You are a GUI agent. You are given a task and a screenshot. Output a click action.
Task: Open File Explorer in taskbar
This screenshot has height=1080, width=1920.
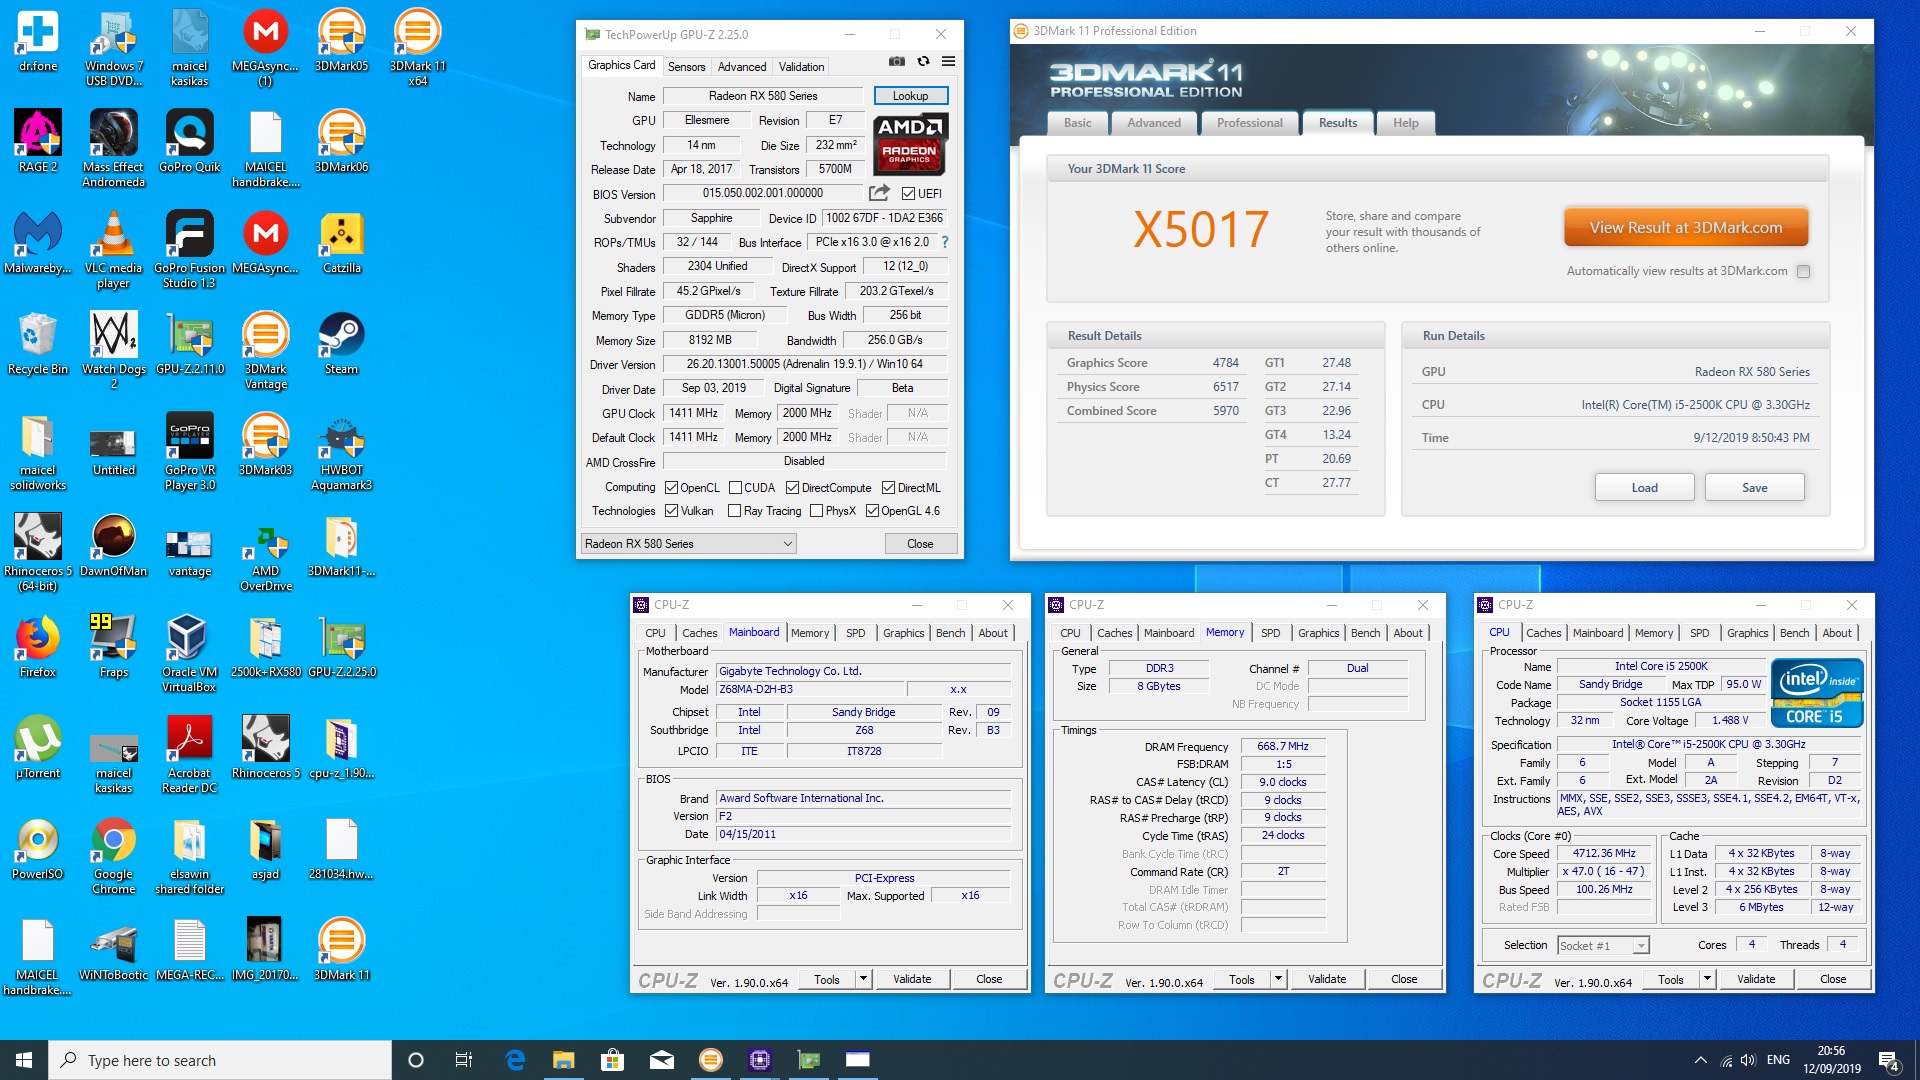pos(563,1060)
